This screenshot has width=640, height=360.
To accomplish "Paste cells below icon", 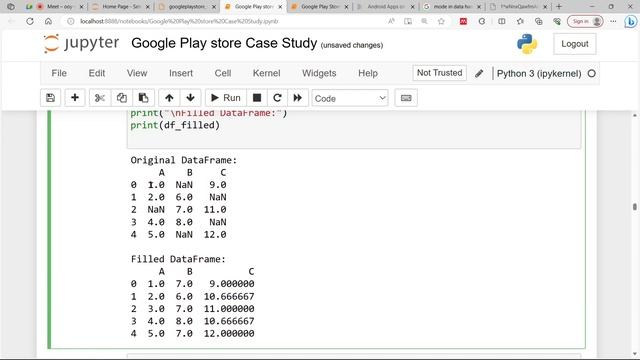I will (143, 98).
